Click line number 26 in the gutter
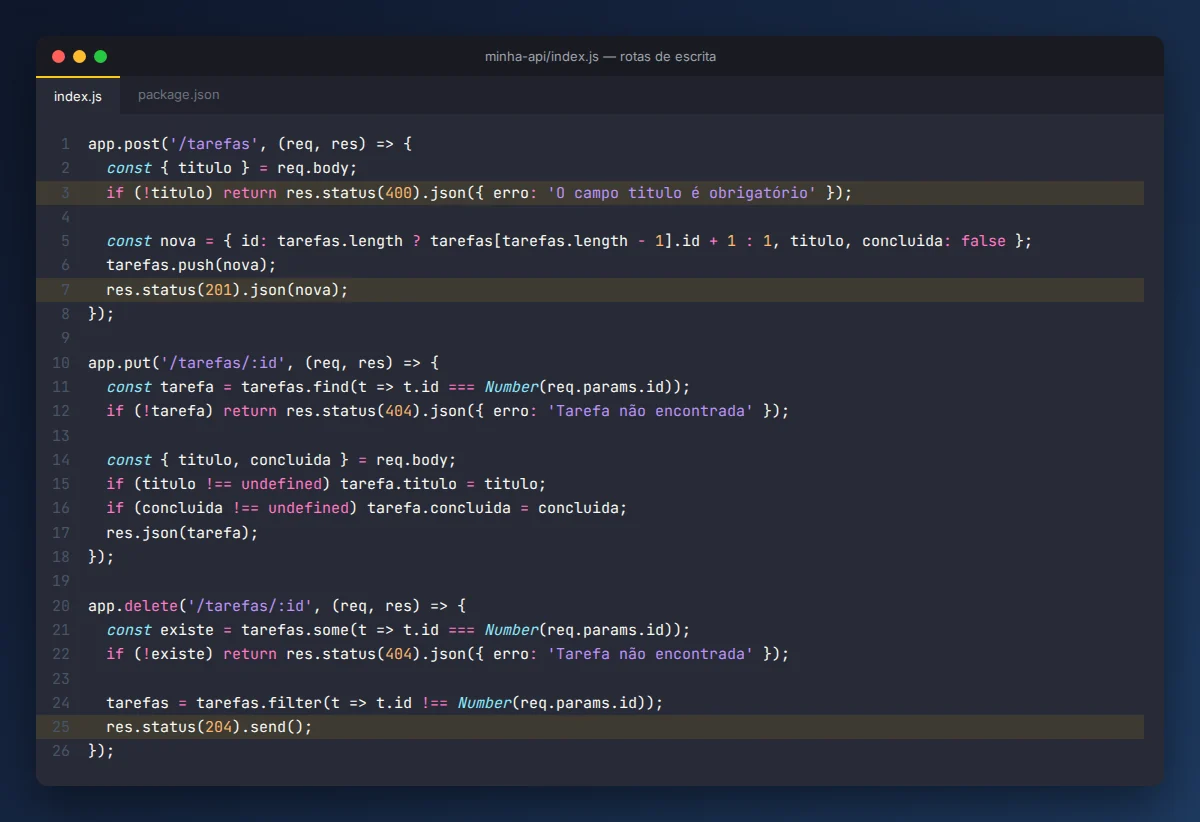 click(61, 750)
